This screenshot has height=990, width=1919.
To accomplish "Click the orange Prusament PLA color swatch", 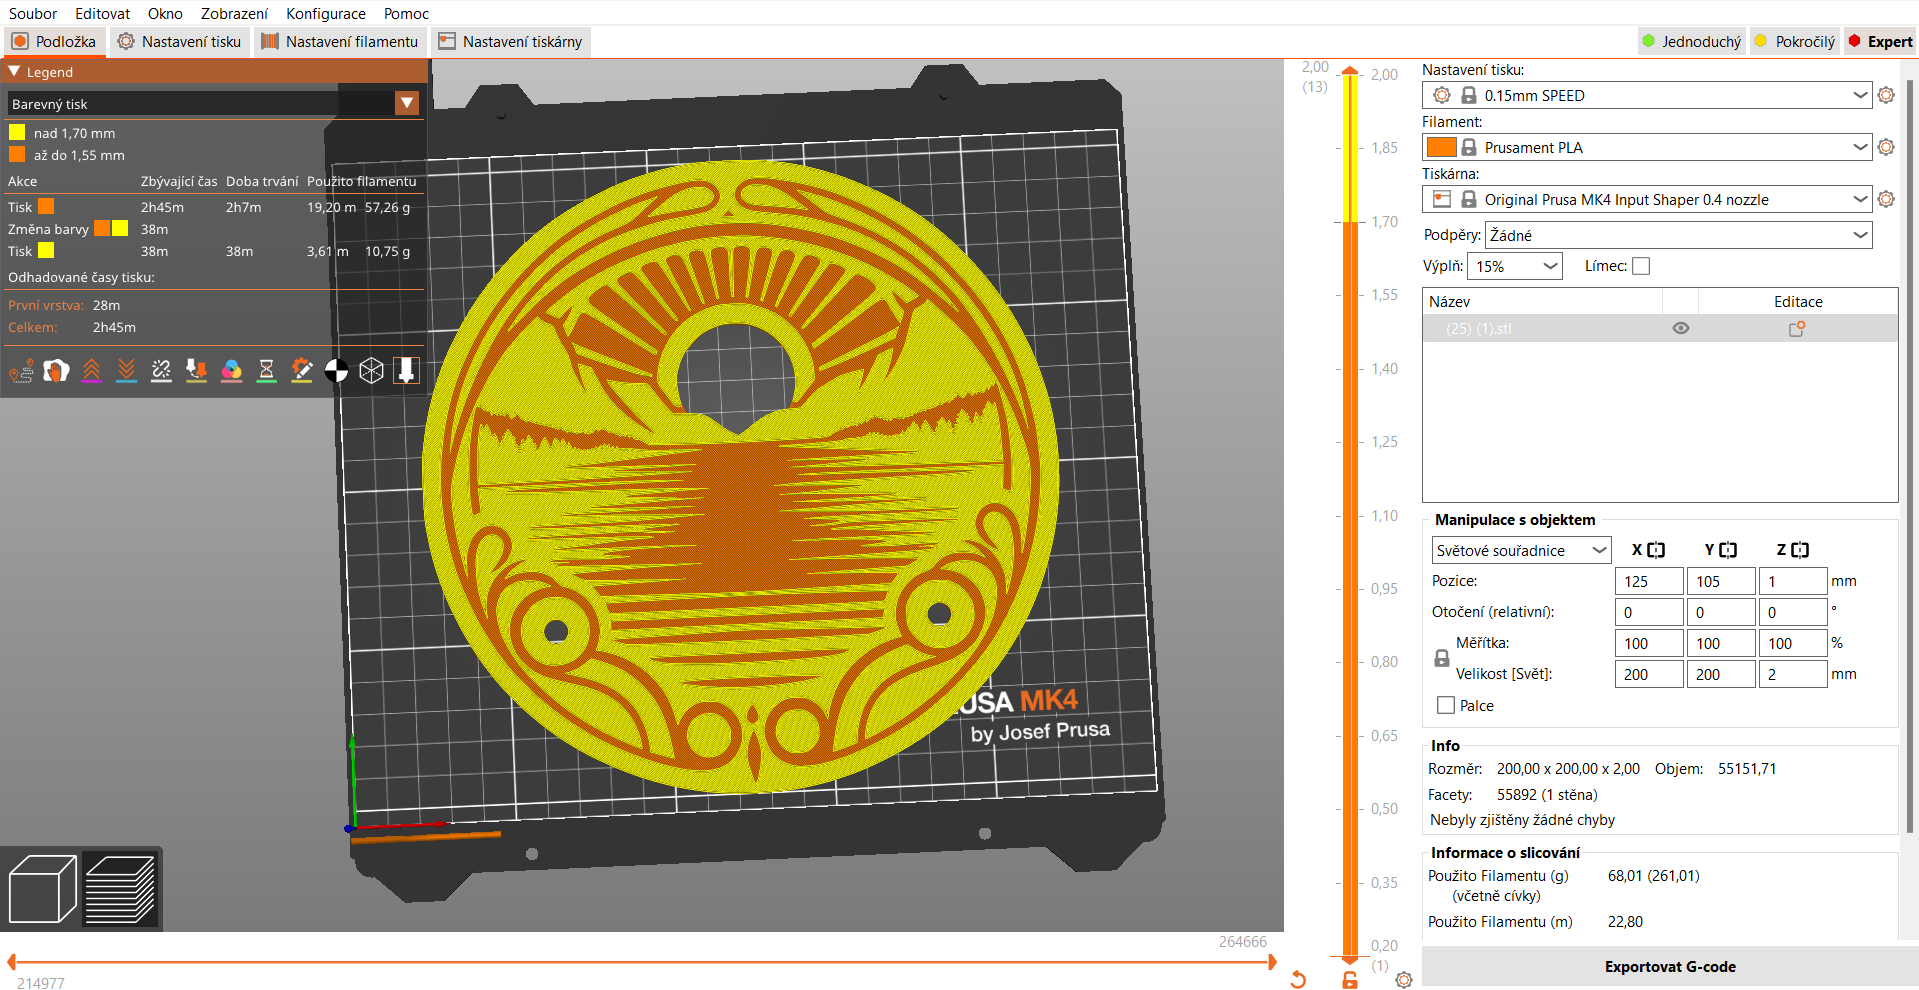I will coord(1440,148).
